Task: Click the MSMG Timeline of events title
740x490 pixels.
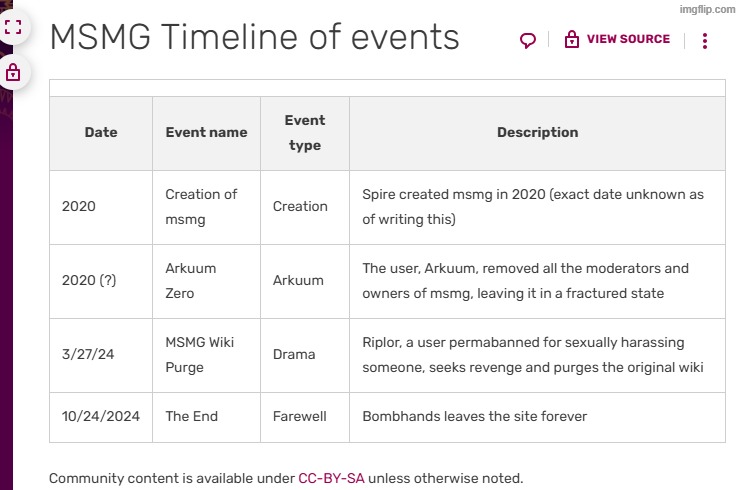Action: click(254, 38)
